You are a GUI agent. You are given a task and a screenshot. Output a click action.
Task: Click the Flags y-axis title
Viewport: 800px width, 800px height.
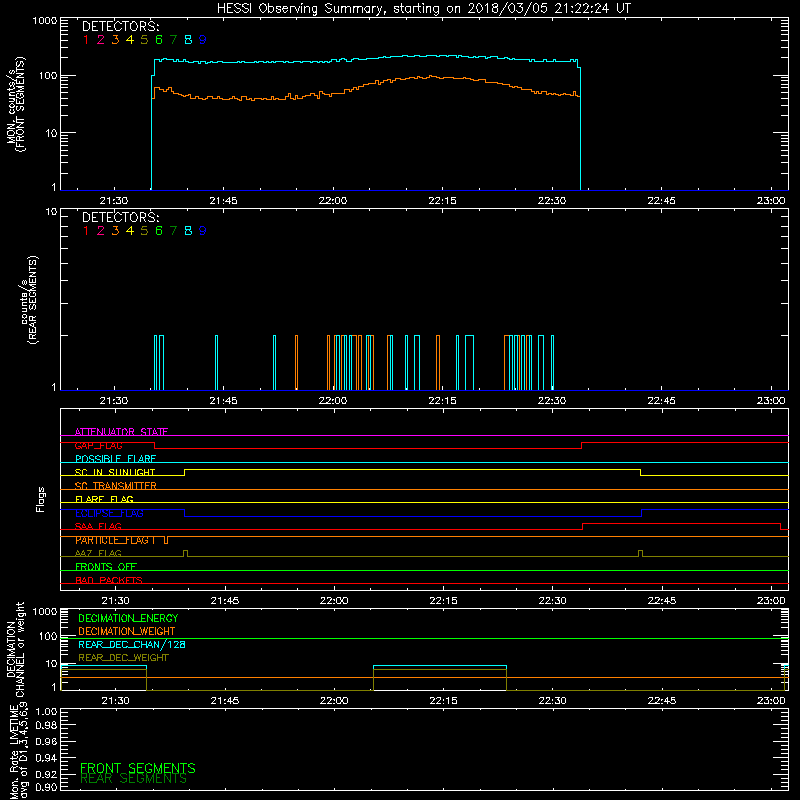[x=41, y=499]
